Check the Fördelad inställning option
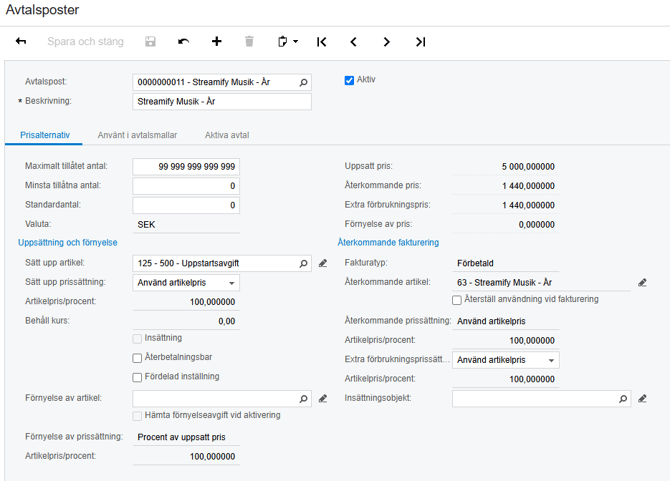The image size is (670, 481). [x=137, y=378]
